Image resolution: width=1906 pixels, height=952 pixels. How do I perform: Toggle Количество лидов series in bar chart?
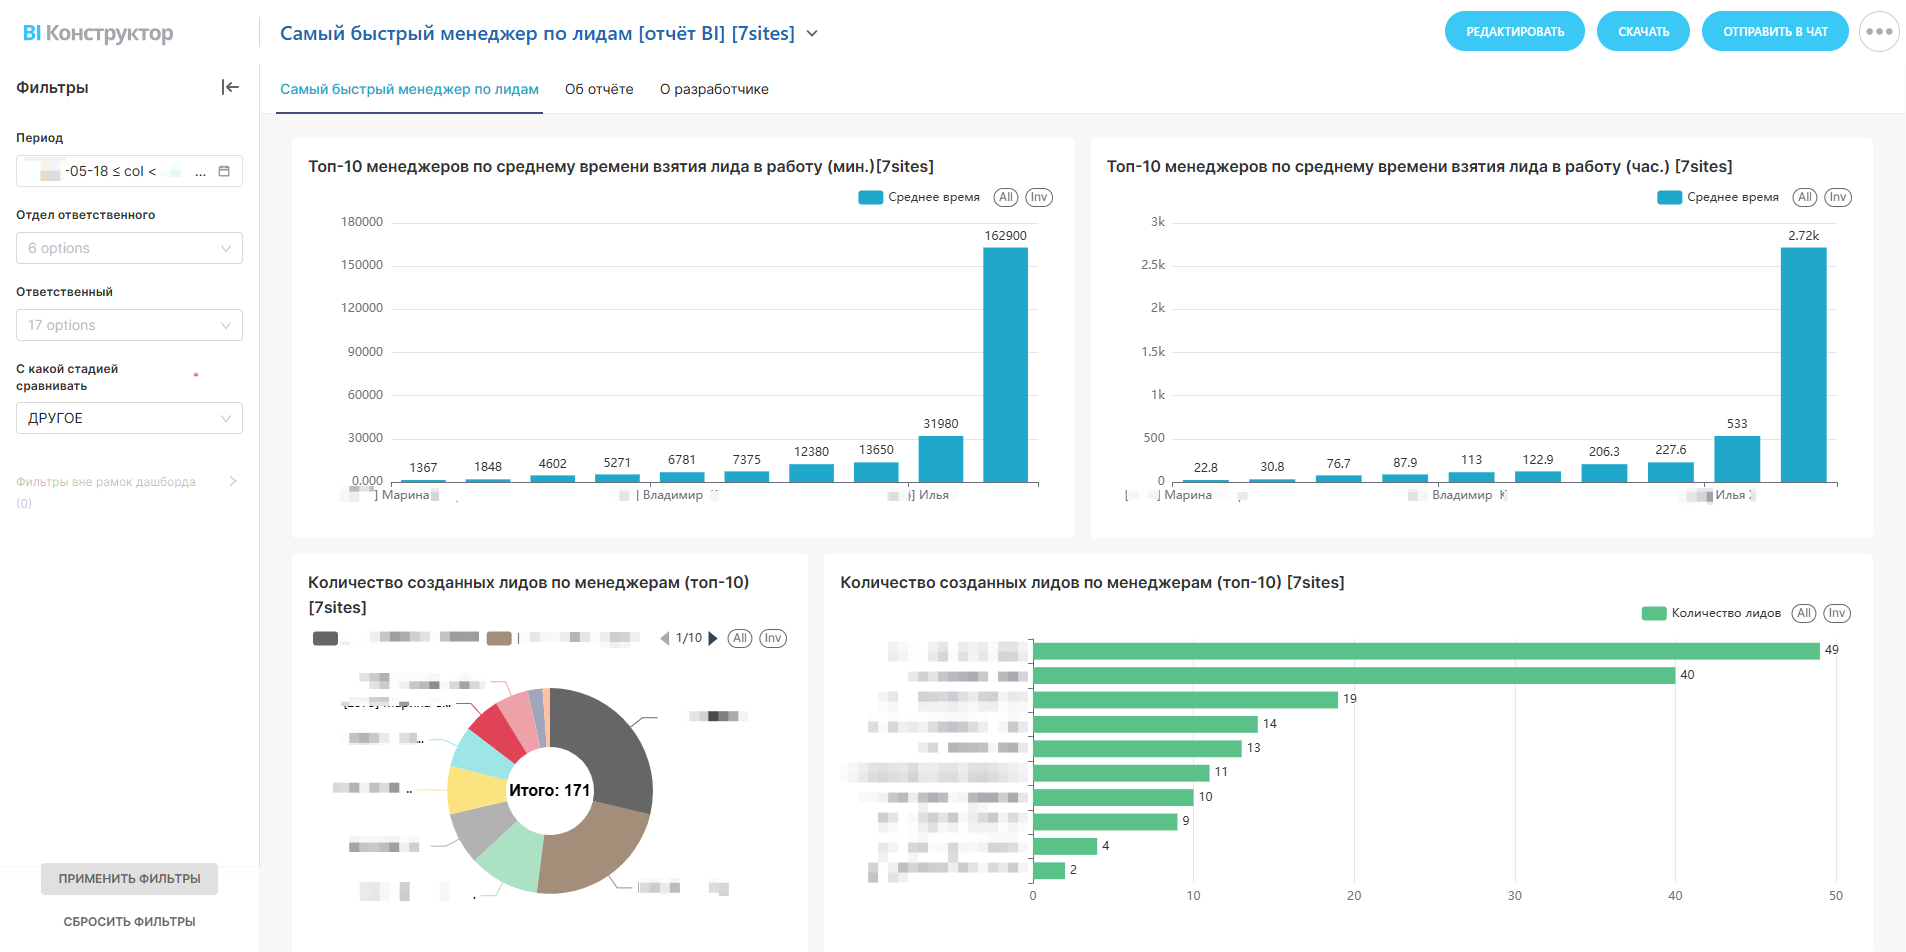click(1654, 613)
